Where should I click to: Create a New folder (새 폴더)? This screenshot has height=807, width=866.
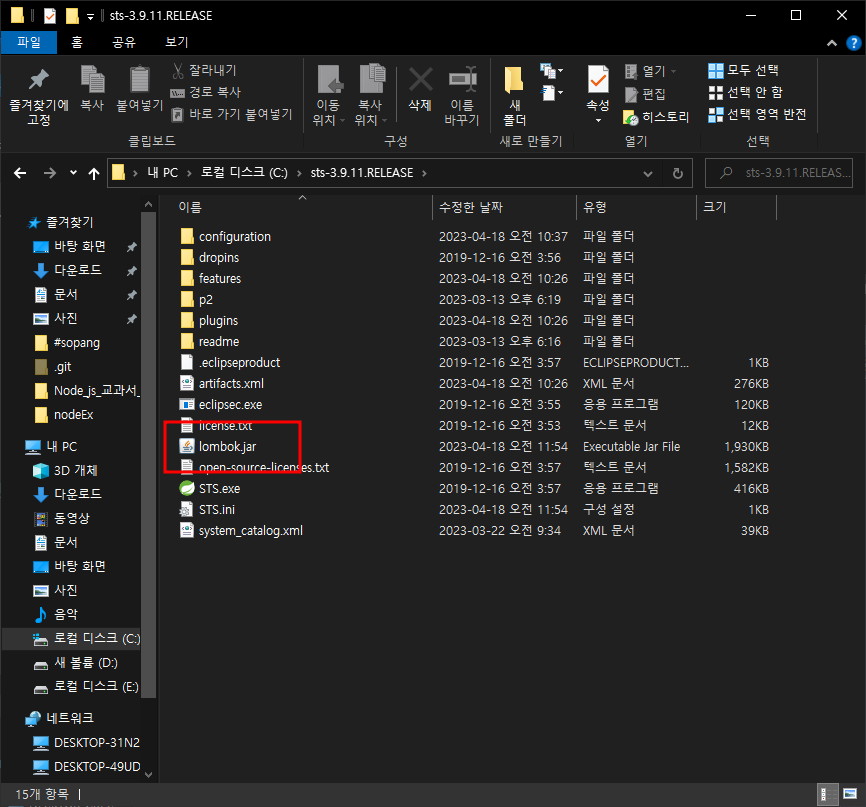point(515,95)
